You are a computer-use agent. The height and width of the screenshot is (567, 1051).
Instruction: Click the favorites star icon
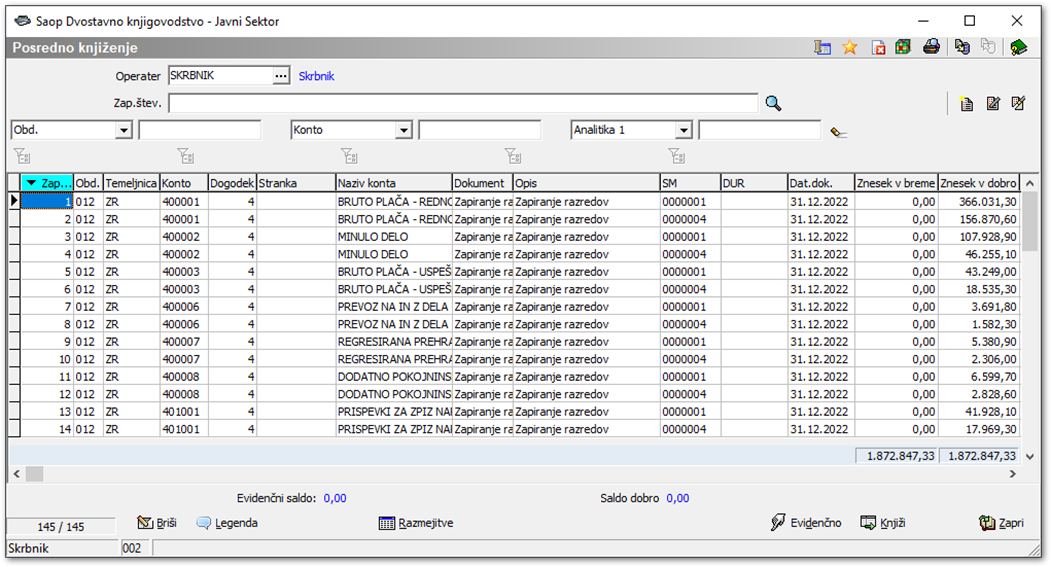coord(850,47)
